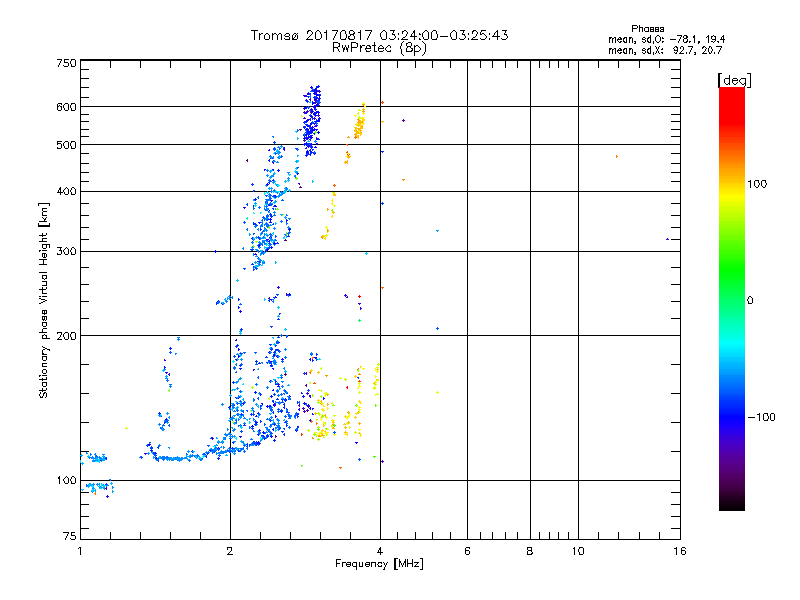Click the "mean, sd,O: -78.1, 19.4" line
Screen dimensions: 800x600
(666, 40)
